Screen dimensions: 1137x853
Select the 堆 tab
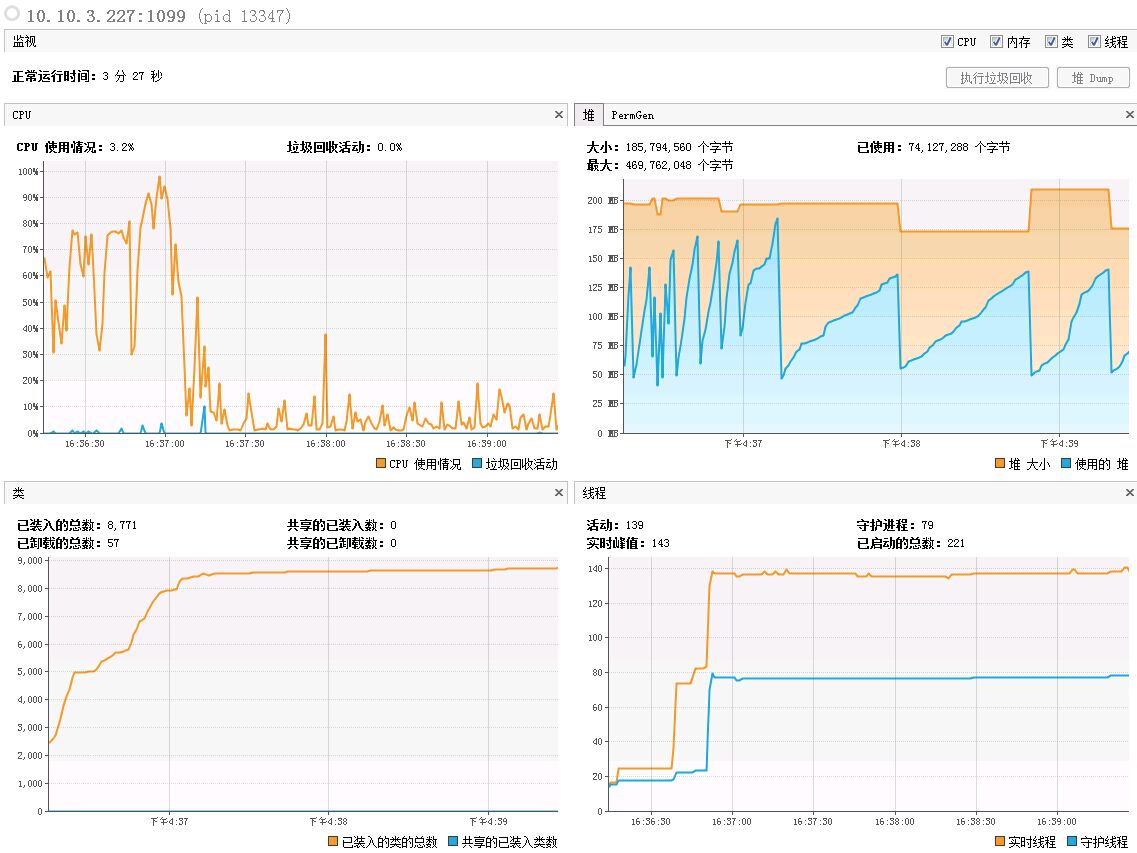tap(589, 115)
